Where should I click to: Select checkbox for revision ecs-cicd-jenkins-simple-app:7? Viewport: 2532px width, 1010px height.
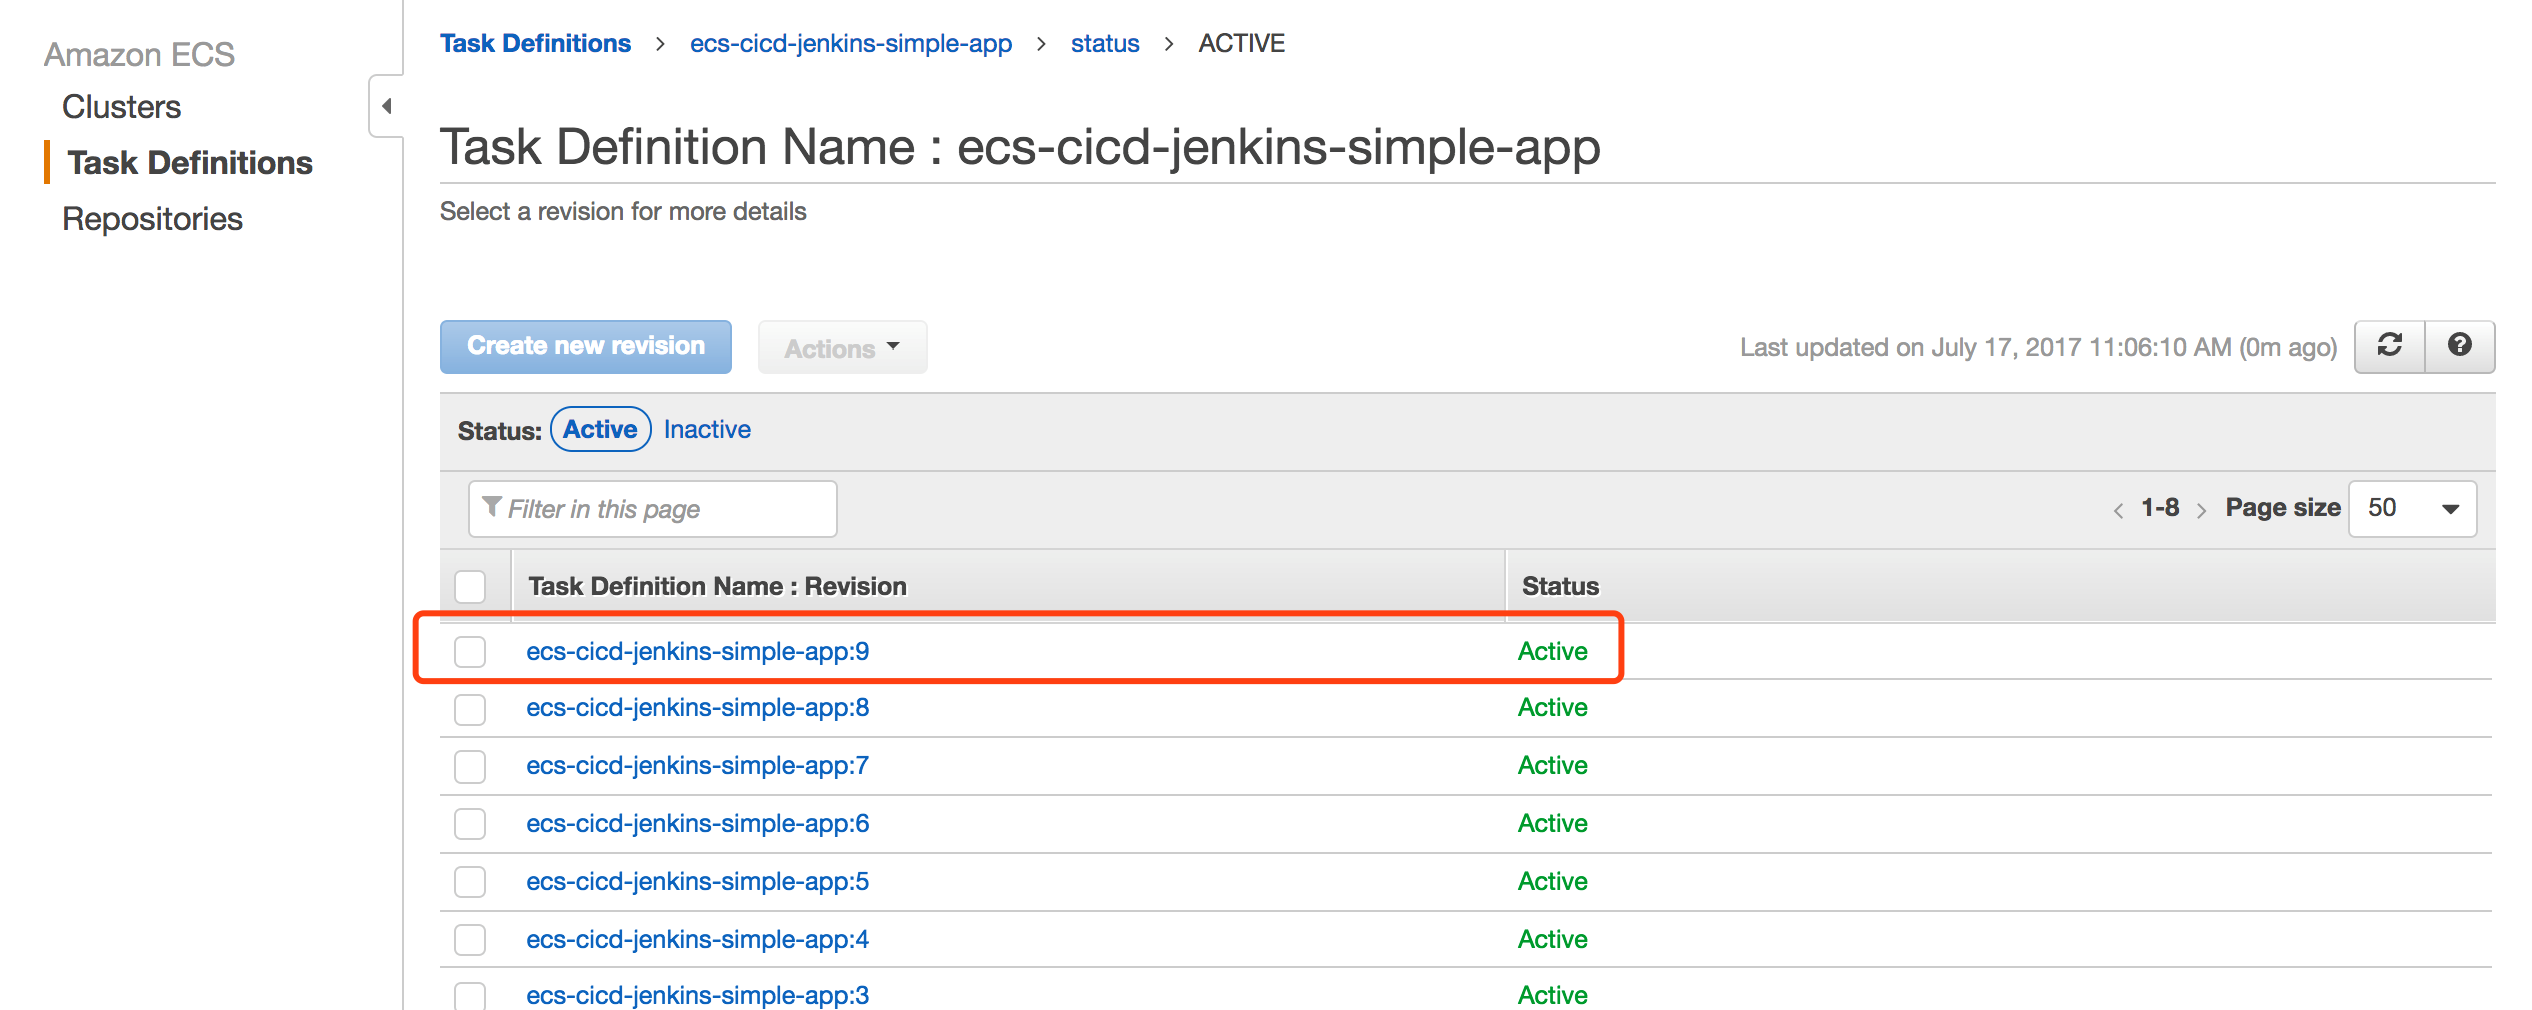click(470, 767)
